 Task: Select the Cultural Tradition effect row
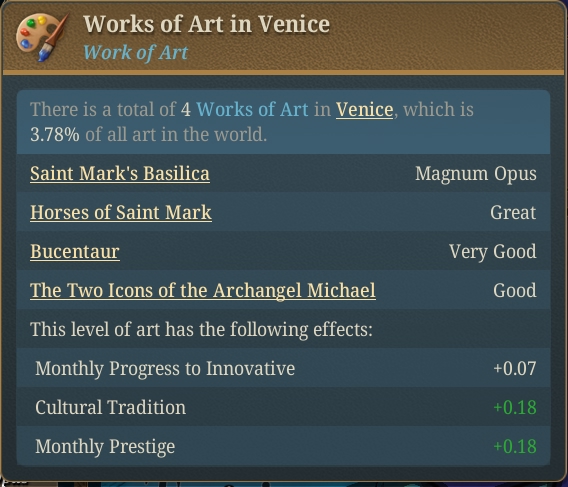tap(283, 407)
